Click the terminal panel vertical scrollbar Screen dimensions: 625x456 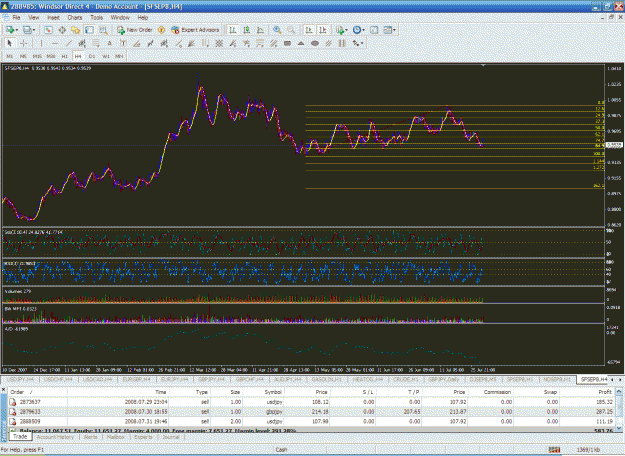tap(619, 409)
